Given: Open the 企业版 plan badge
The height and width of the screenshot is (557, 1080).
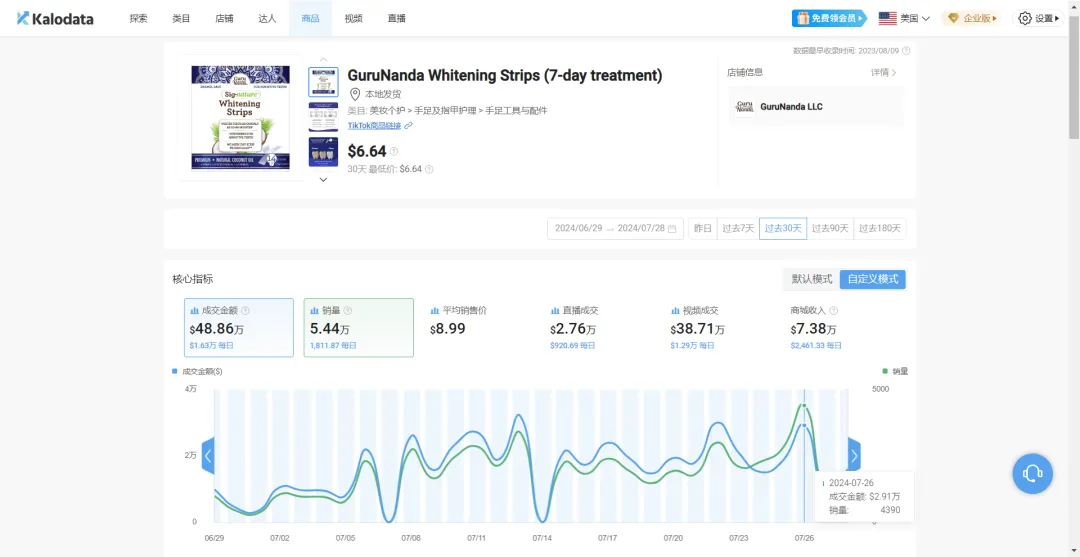Looking at the screenshot, I should pyautogui.click(x=973, y=19).
